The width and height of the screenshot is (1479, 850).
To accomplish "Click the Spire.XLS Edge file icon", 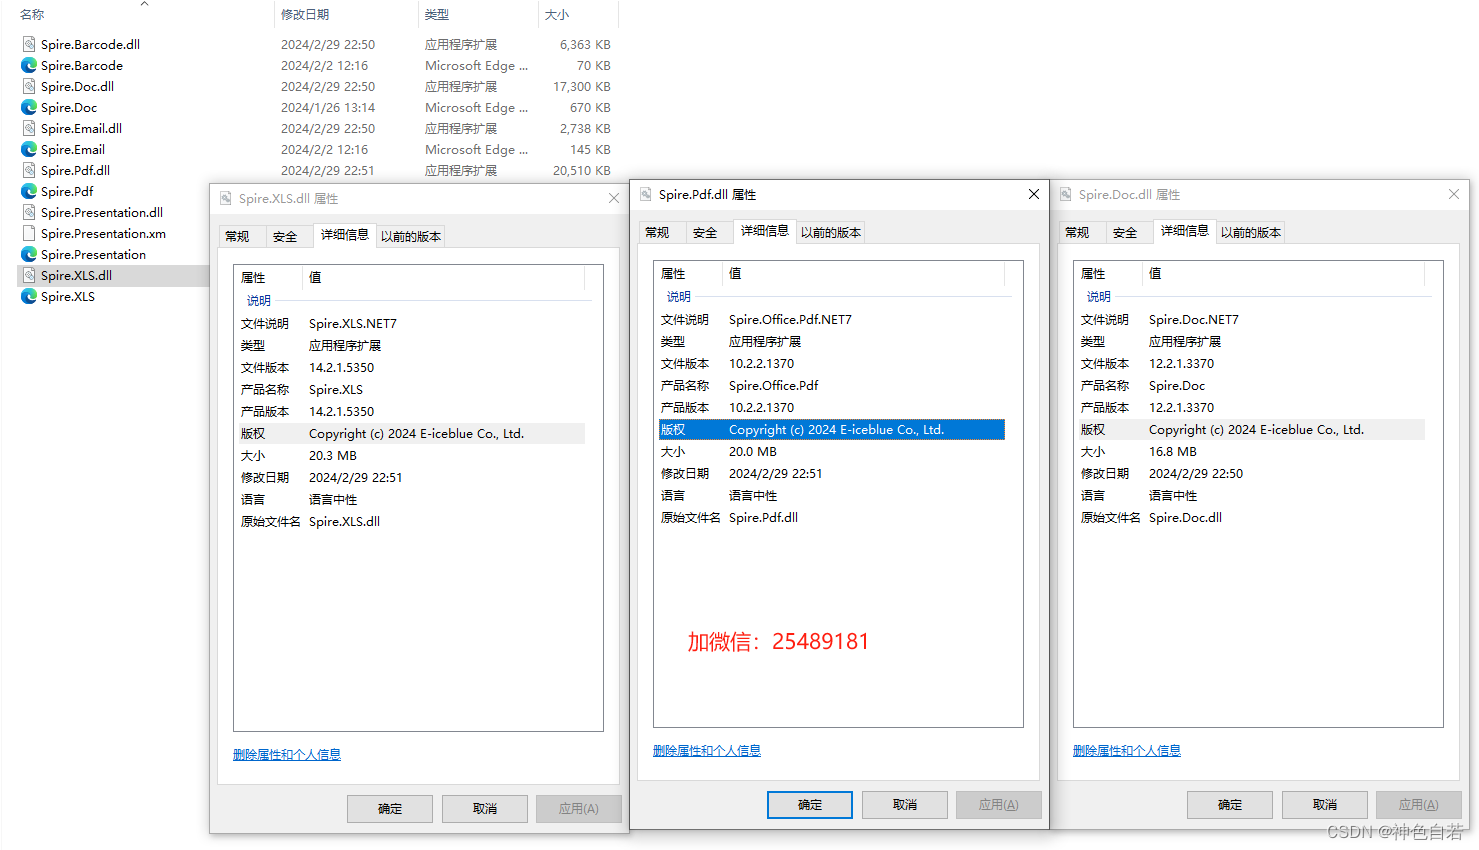I will click(29, 296).
